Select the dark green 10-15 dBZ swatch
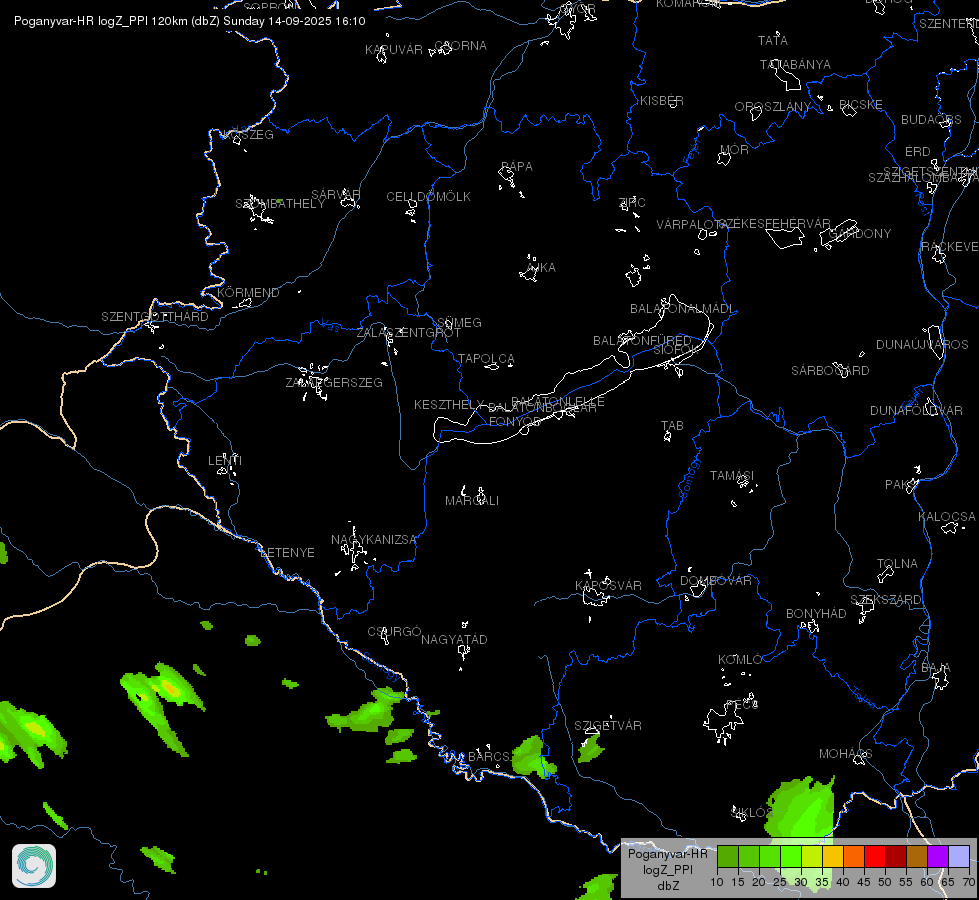The width and height of the screenshot is (979, 900). tap(728, 856)
